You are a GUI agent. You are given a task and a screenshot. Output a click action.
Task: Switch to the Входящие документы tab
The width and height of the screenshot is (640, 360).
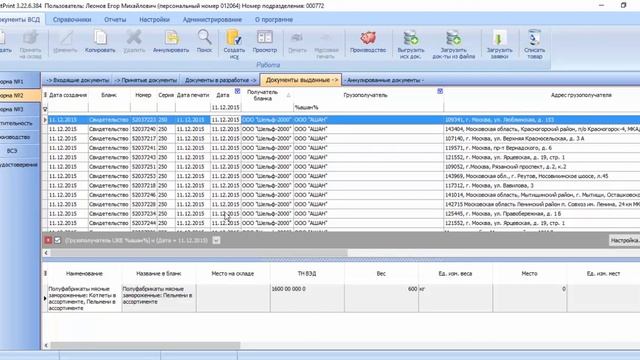[78, 80]
